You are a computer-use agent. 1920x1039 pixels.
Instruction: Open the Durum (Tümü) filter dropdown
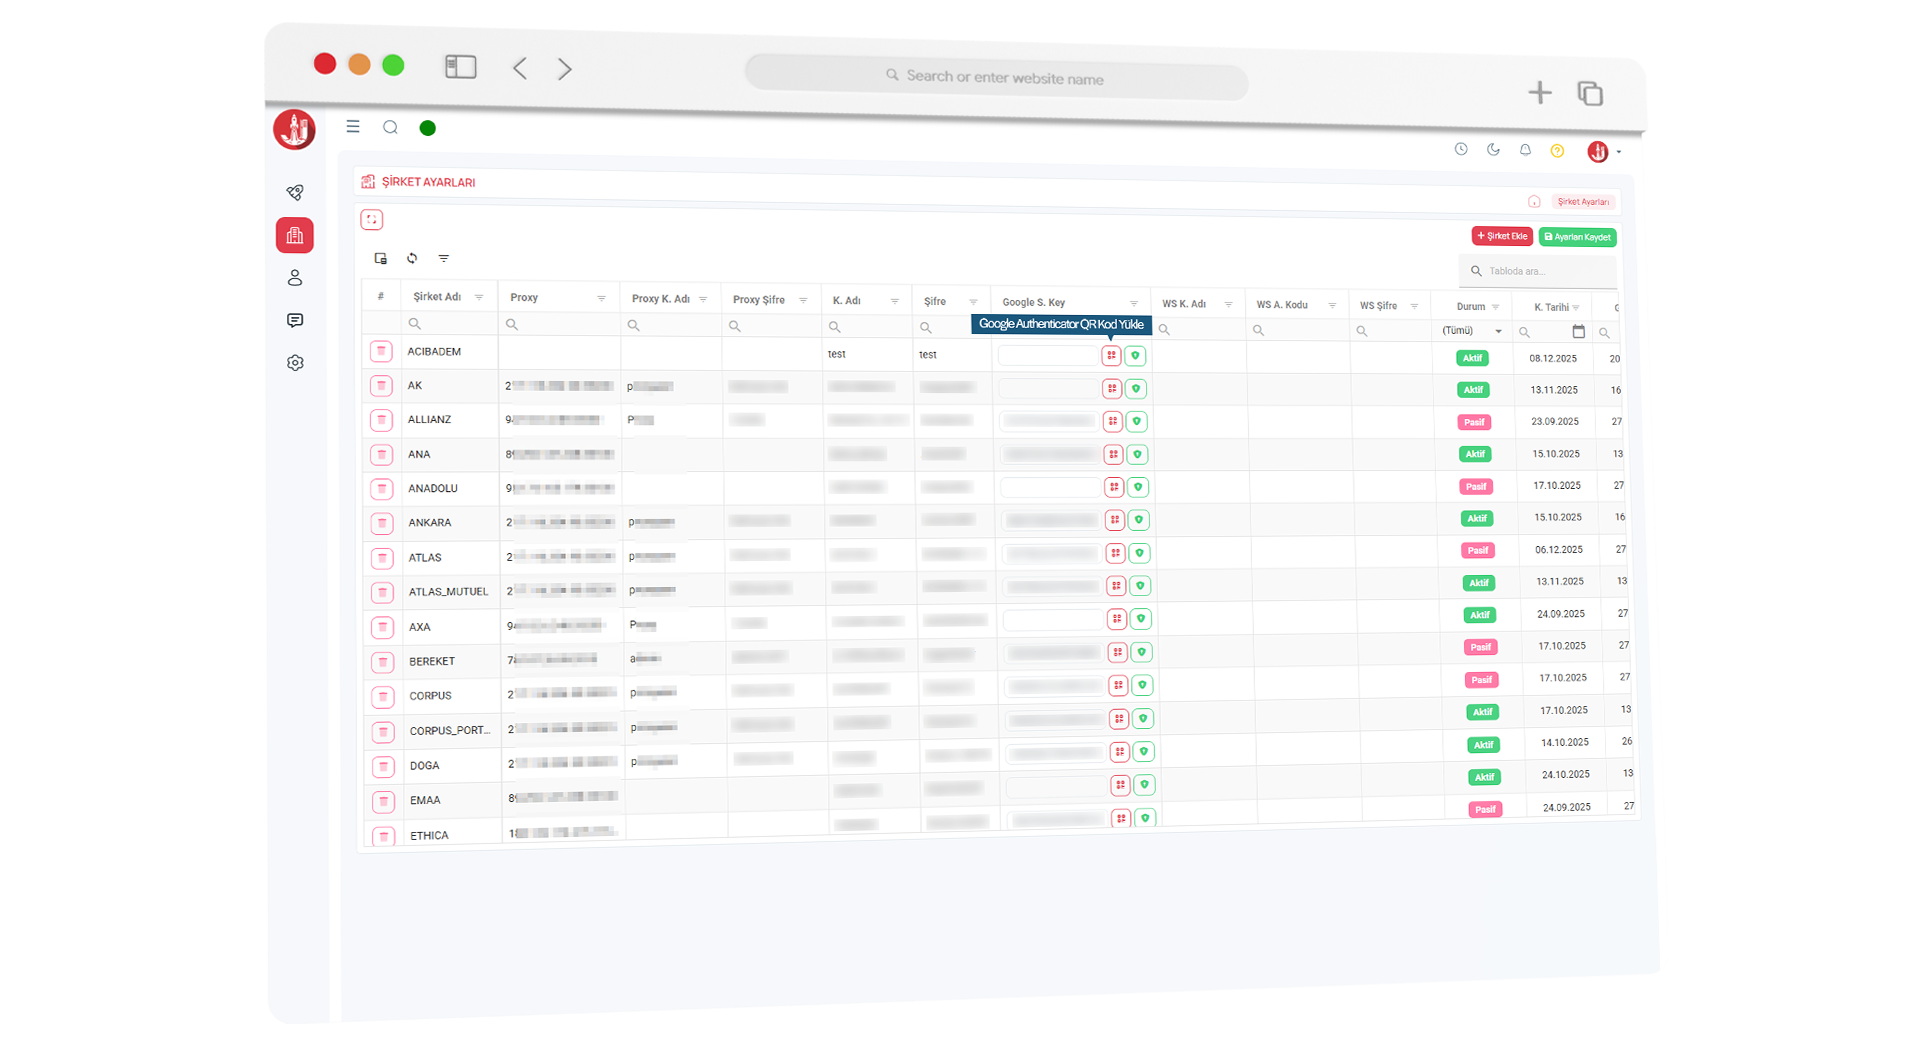(1471, 331)
